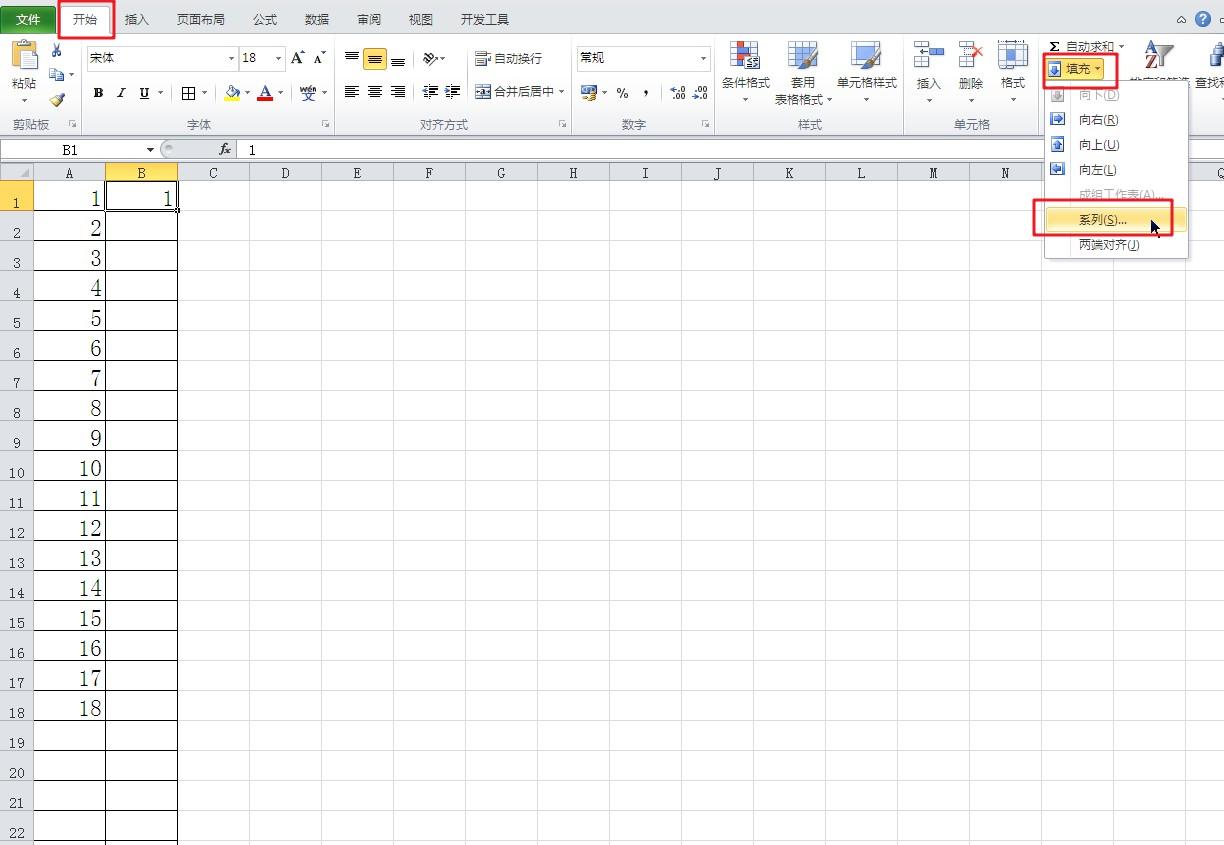The height and width of the screenshot is (845, 1224).
Task: Click the Insert cells (插入) icon
Action: (929, 54)
